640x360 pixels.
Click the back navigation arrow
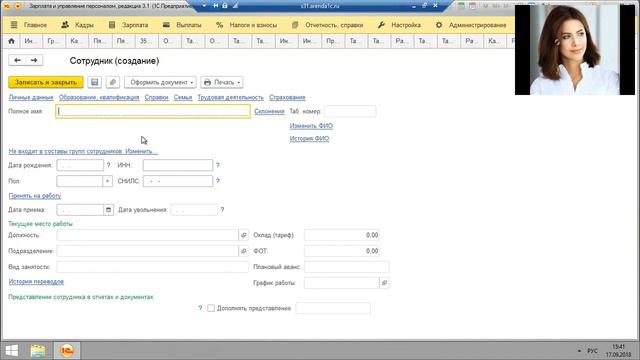(17, 60)
